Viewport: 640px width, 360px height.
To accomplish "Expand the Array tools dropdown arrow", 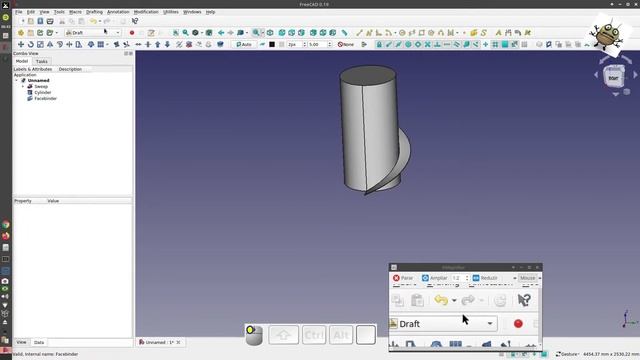I will (x=107, y=44).
